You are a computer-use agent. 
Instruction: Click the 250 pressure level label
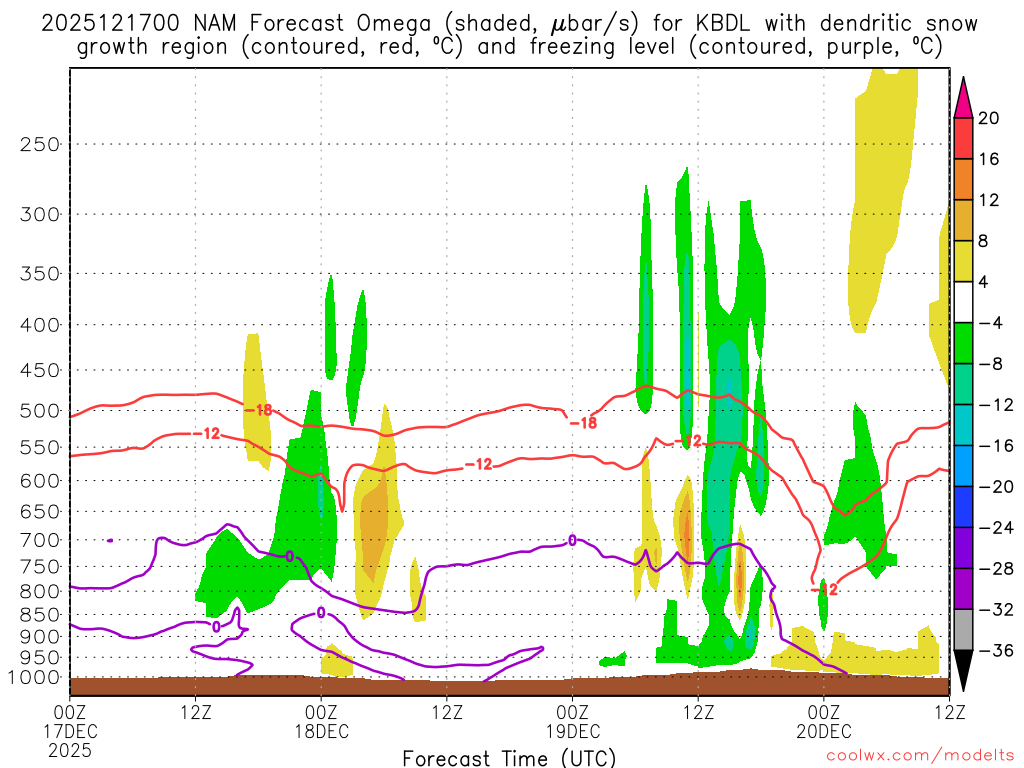(x=40, y=144)
